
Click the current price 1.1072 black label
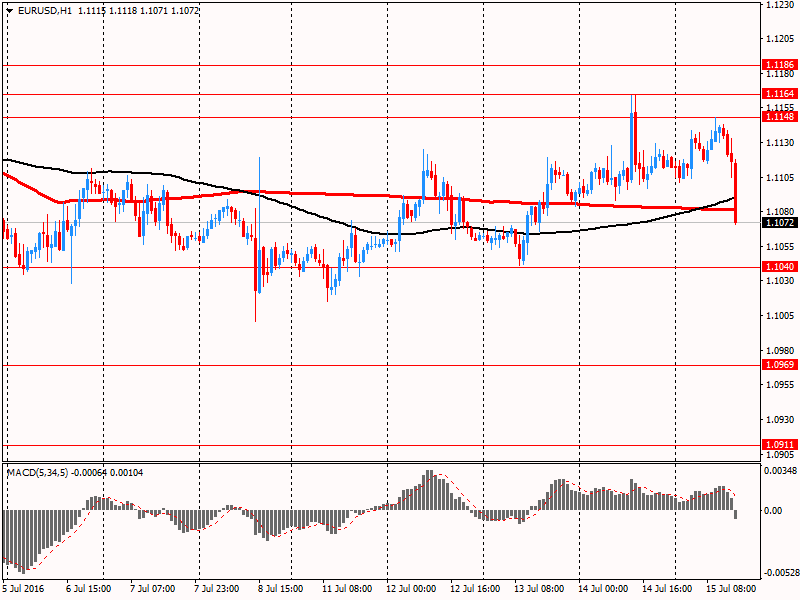tap(779, 223)
